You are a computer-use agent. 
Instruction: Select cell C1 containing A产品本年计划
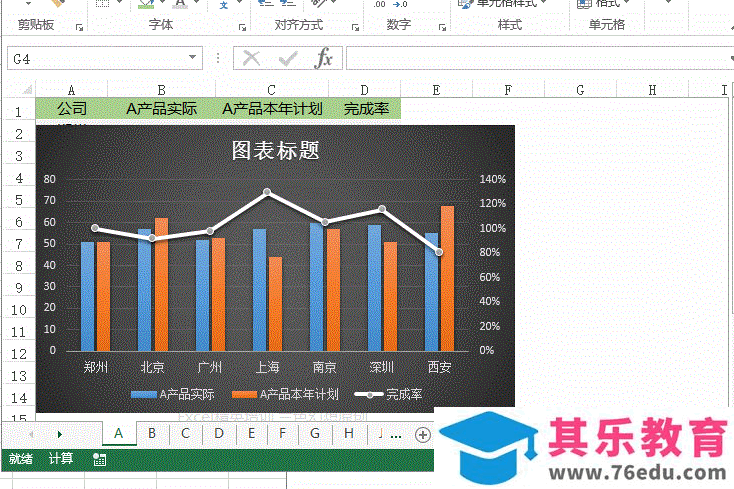pos(272,109)
